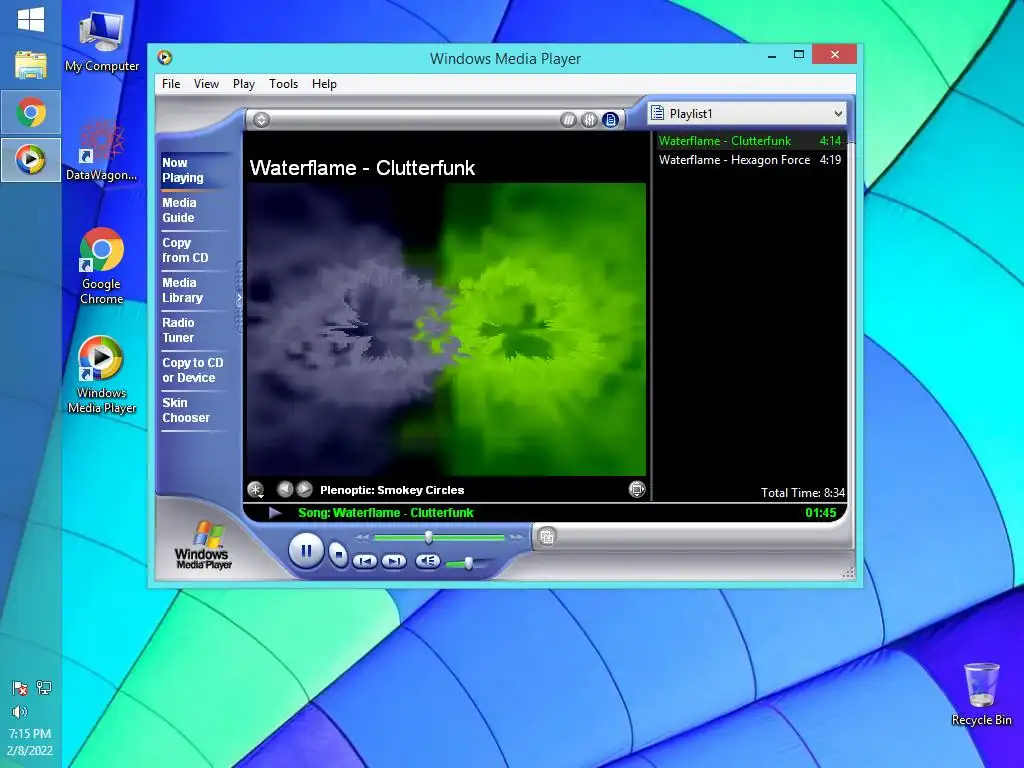Select the Recycle Bin icon
This screenshot has width=1024, height=768.
tap(982, 694)
